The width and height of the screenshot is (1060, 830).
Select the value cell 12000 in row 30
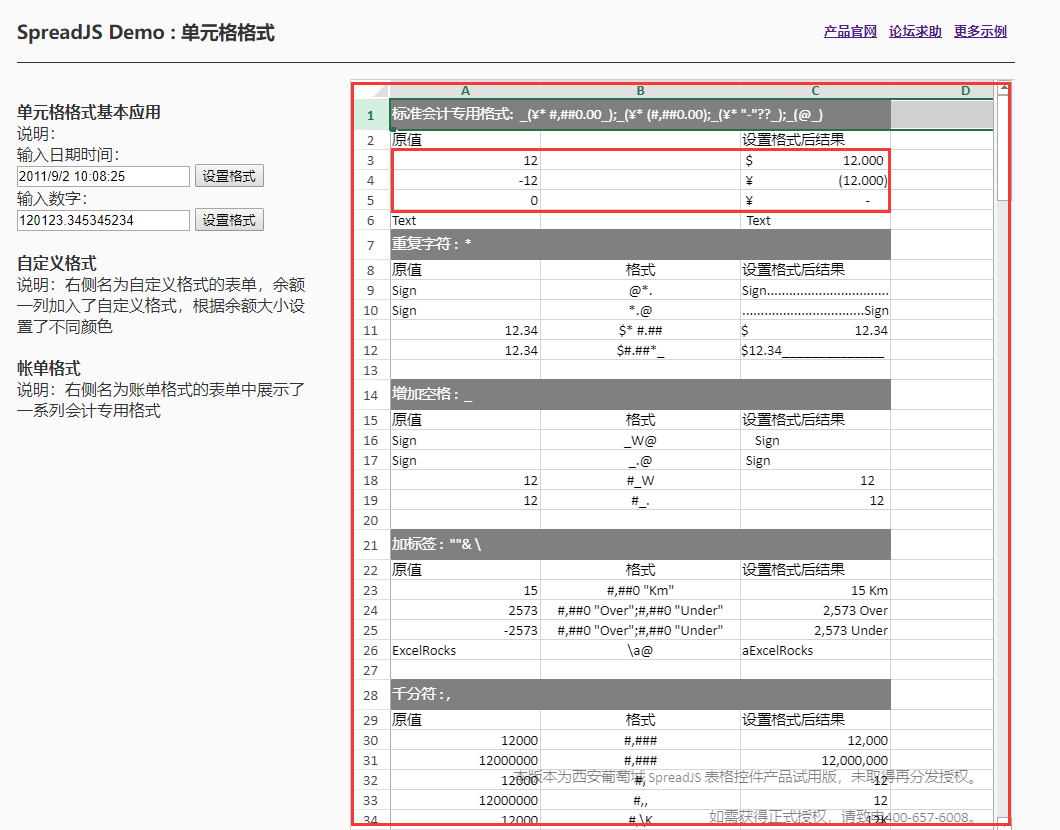(465, 741)
